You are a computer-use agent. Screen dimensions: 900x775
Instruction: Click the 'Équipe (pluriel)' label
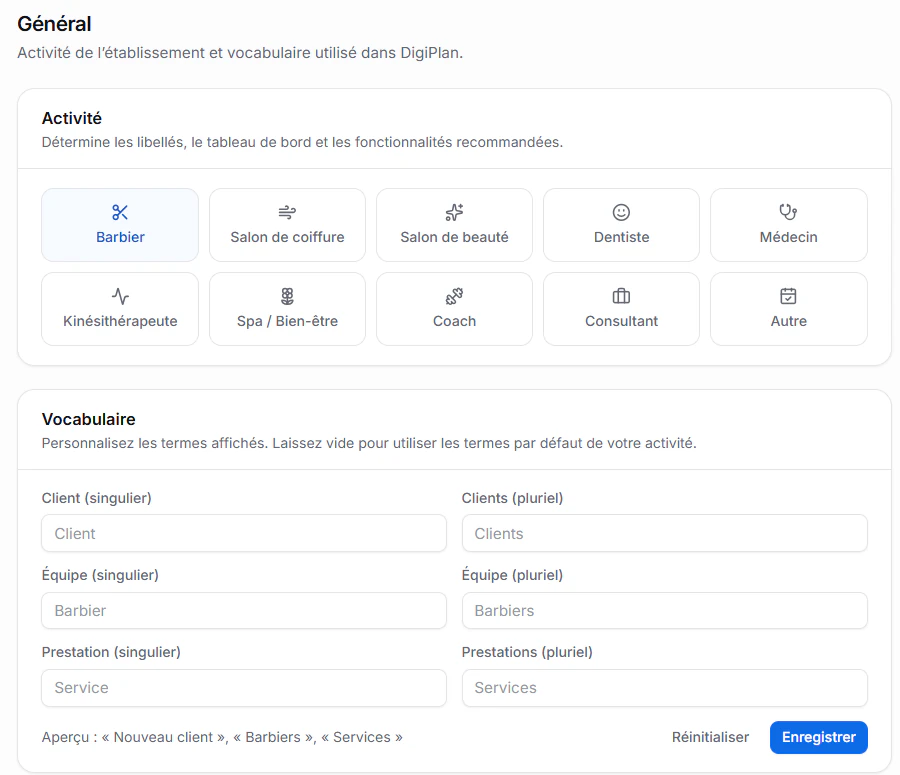(x=513, y=575)
